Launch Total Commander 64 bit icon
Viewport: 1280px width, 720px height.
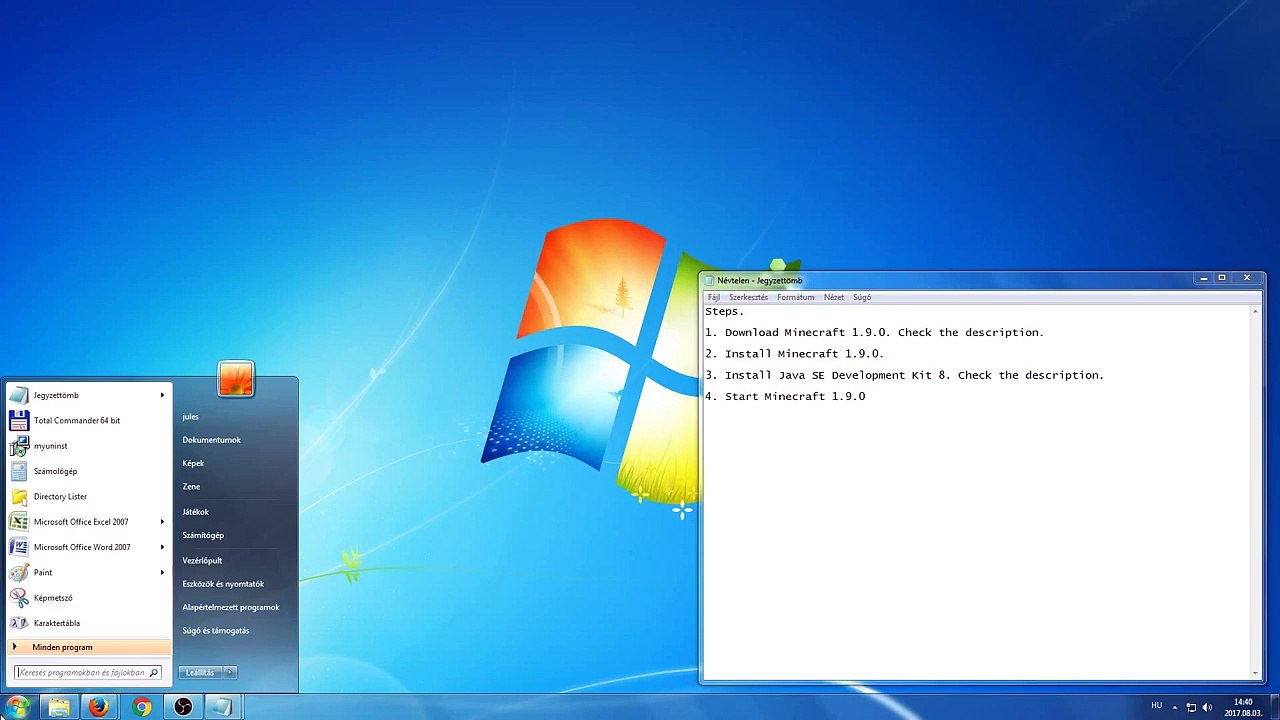coord(19,420)
